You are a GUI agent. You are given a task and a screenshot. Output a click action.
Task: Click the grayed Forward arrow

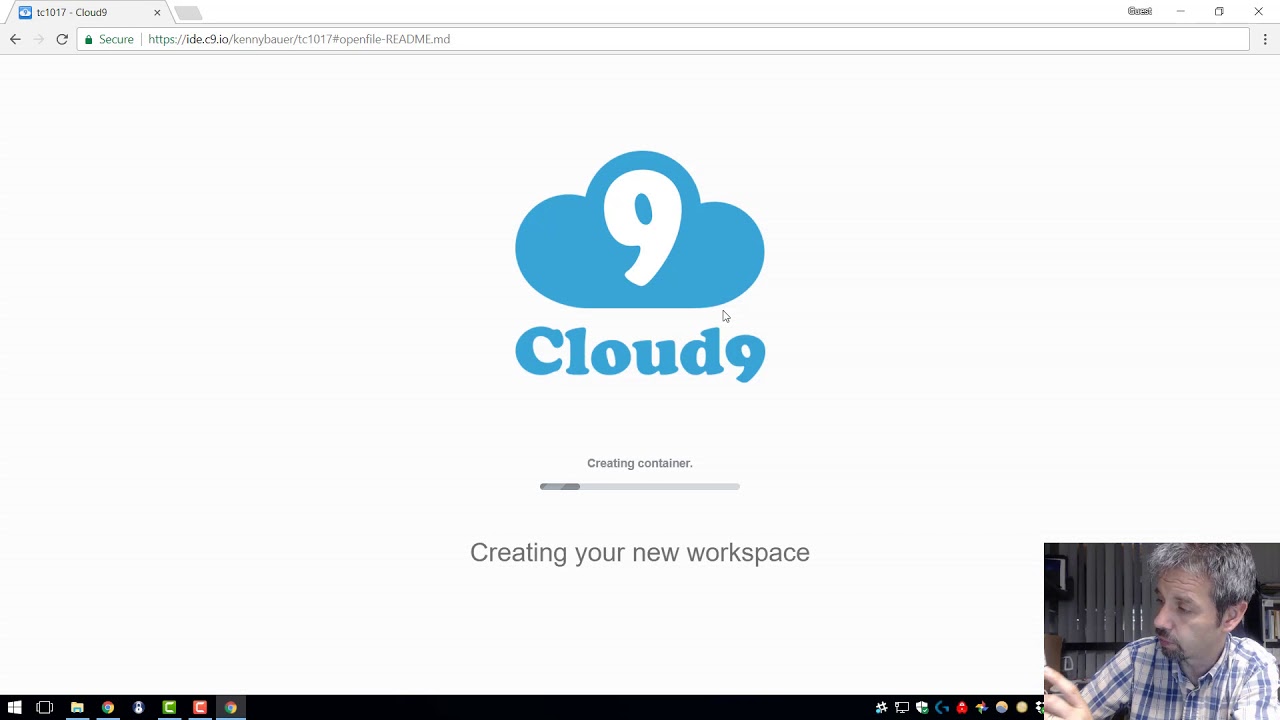click(39, 39)
